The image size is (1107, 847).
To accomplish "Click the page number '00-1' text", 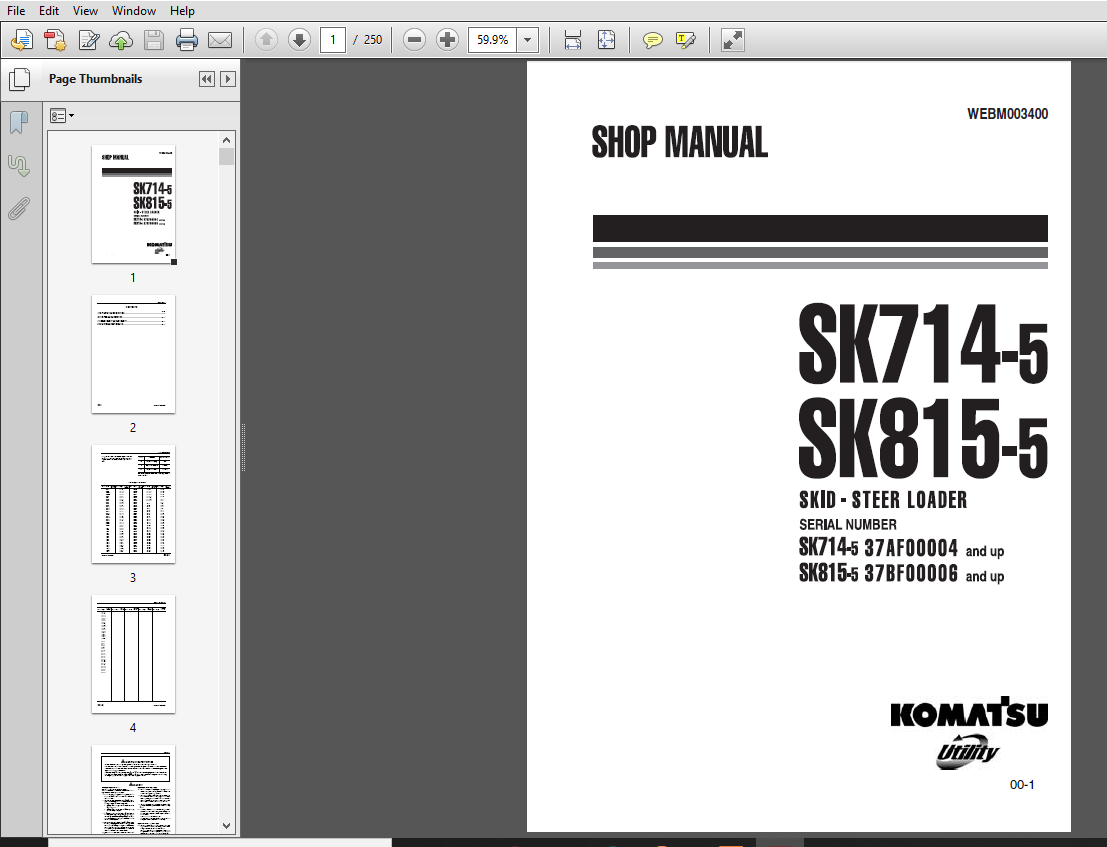I will [1022, 785].
